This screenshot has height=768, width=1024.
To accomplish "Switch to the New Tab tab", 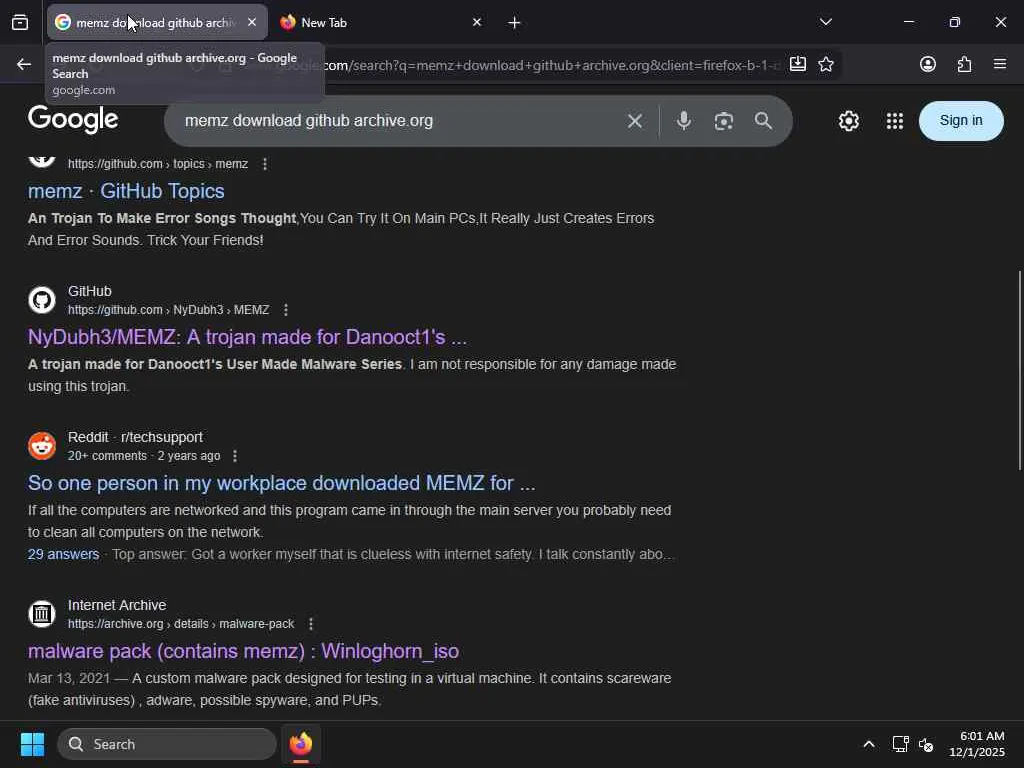I will 381,22.
